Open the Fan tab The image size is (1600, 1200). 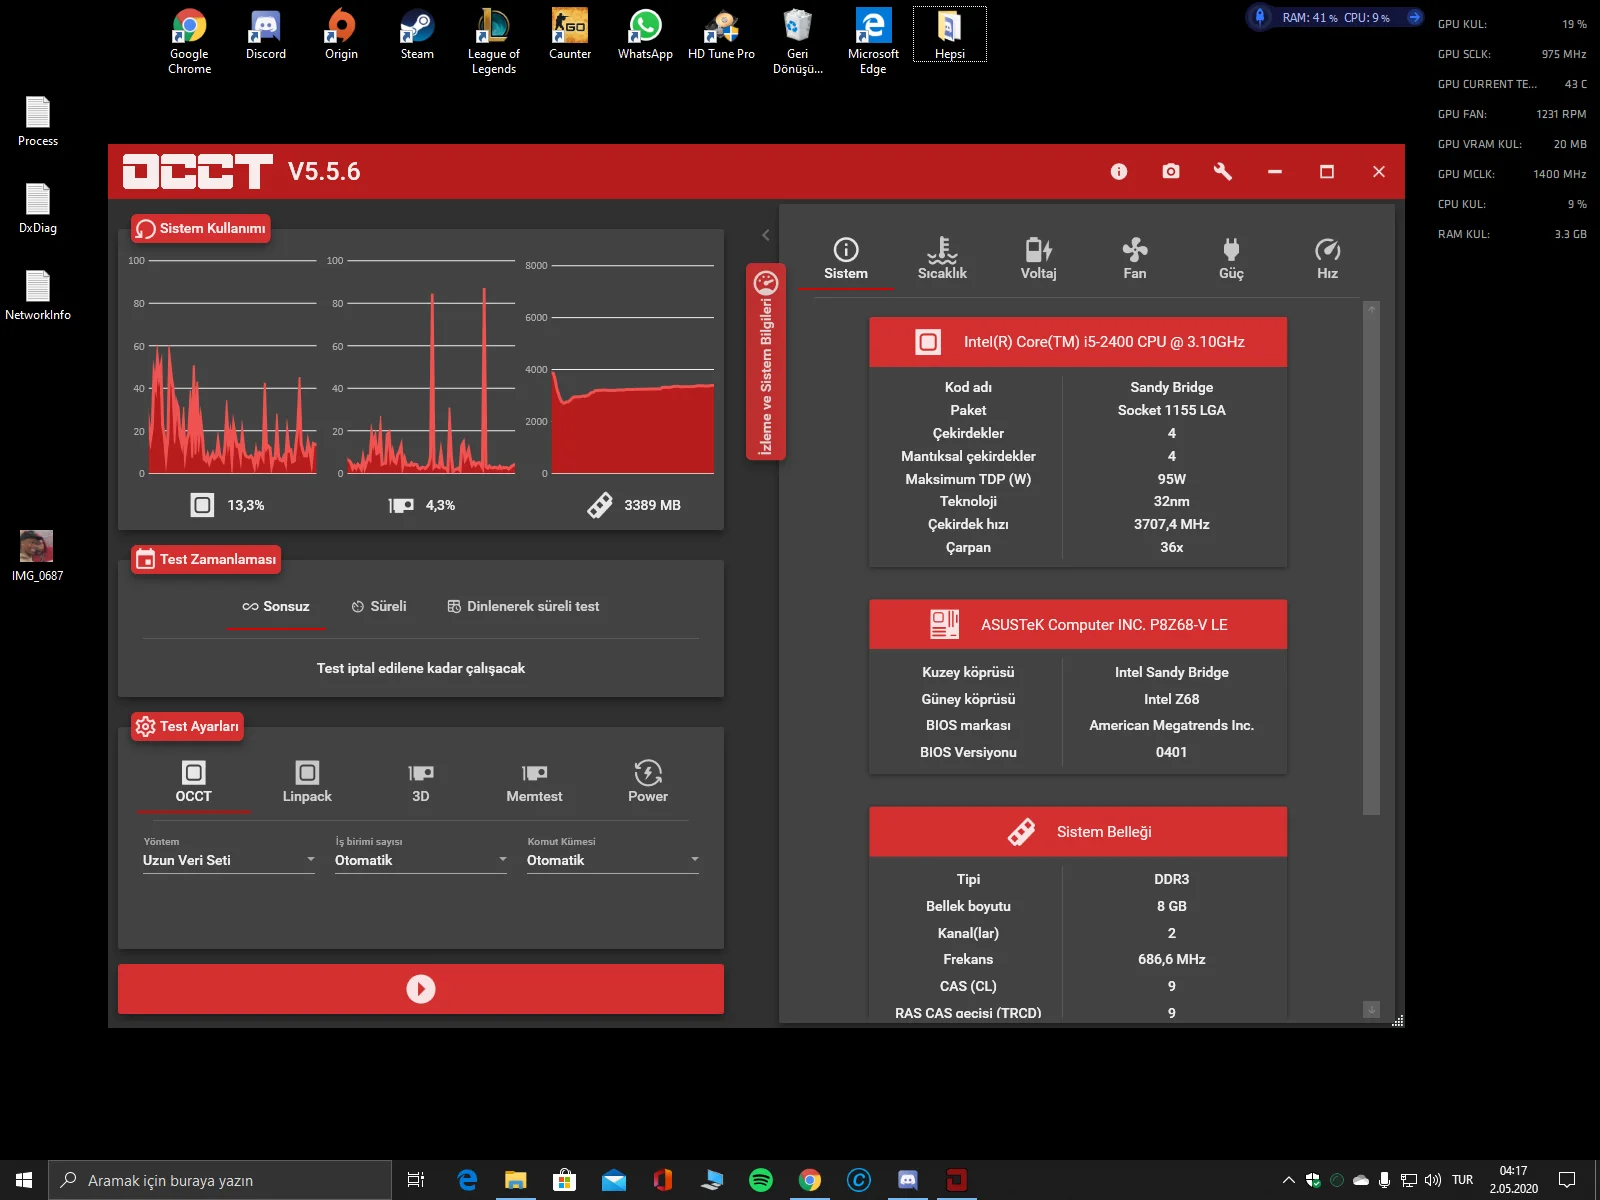click(1135, 260)
